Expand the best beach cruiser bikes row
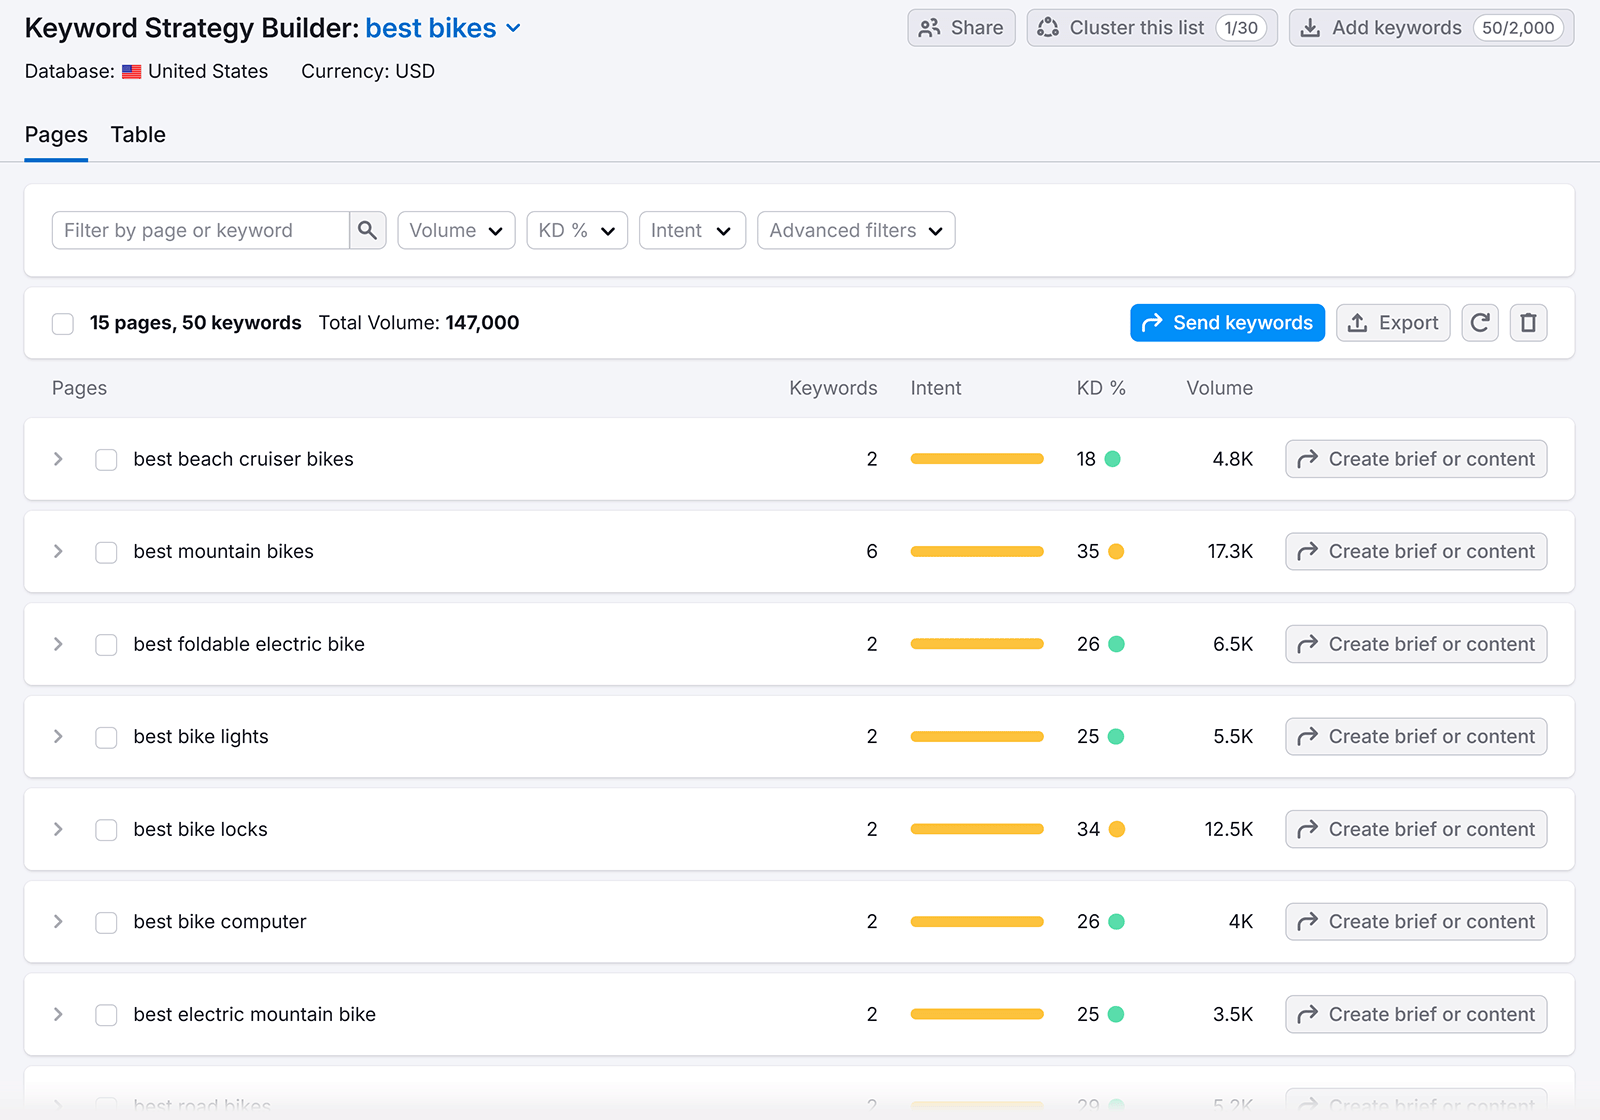The width and height of the screenshot is (1600, 1120). pyautogui.click(x=57, y=459)
